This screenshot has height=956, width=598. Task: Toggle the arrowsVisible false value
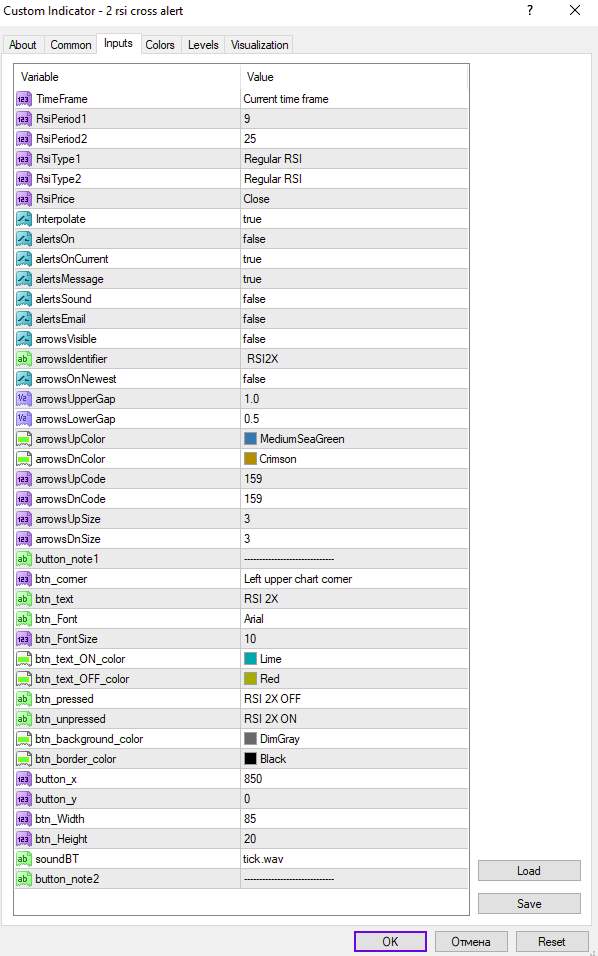pos(354,339)
